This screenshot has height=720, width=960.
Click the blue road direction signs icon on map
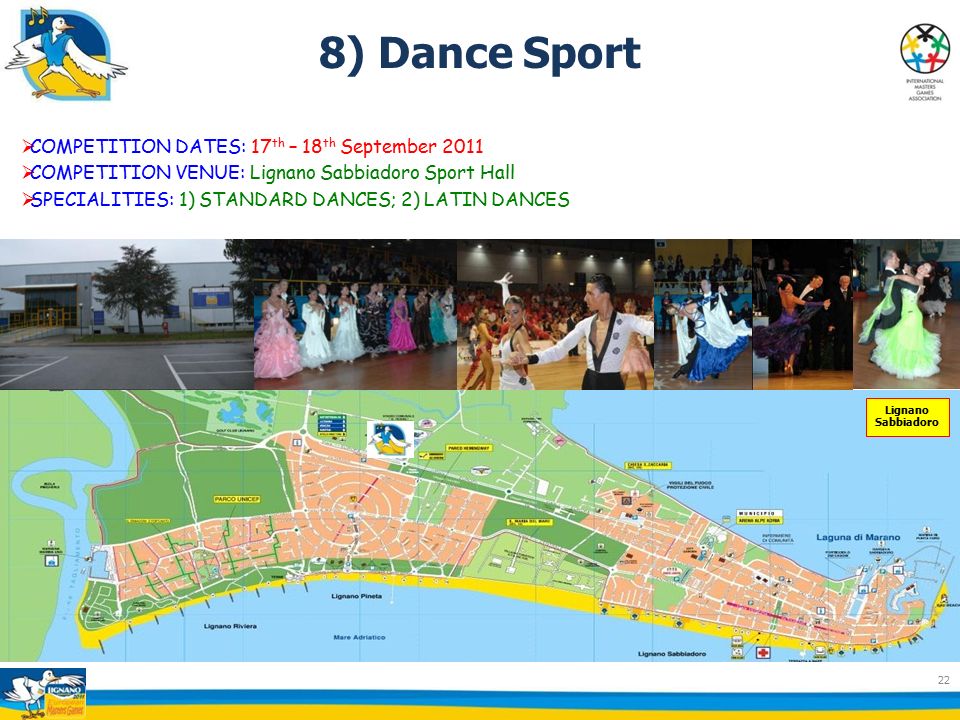(332, 426)
